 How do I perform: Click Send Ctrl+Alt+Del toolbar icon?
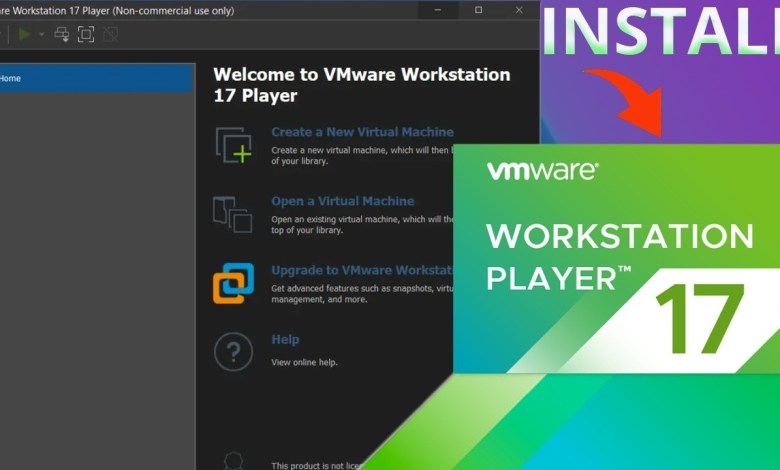tap(62, 34)
